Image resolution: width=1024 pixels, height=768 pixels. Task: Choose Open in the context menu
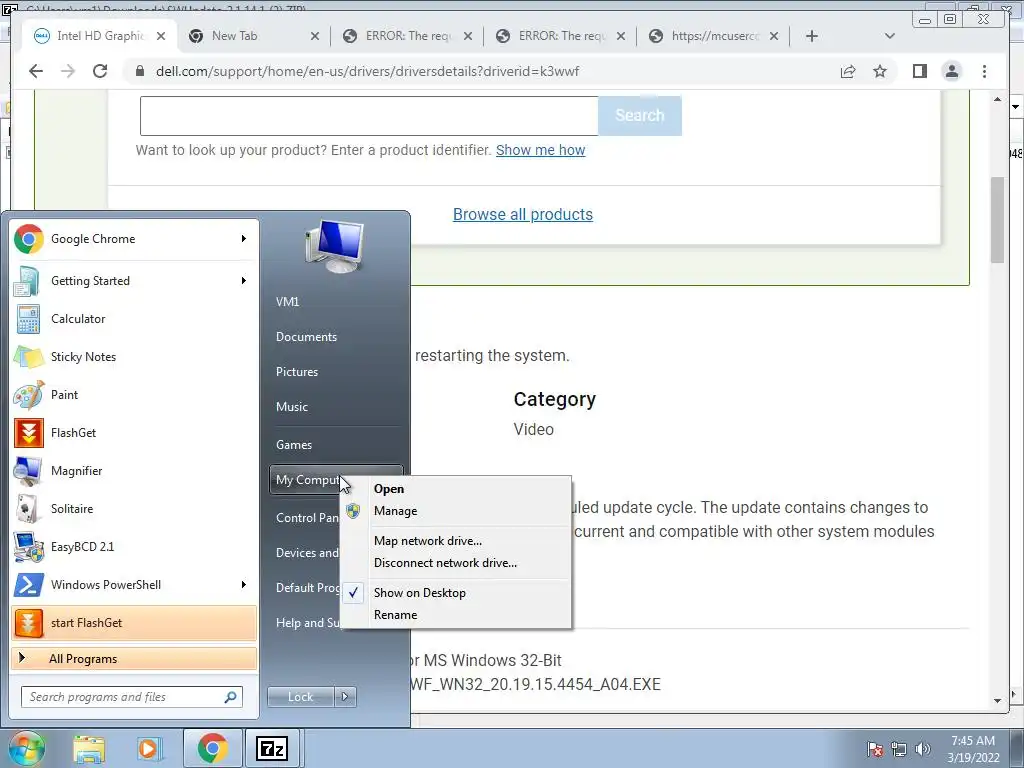coord(456,489)
